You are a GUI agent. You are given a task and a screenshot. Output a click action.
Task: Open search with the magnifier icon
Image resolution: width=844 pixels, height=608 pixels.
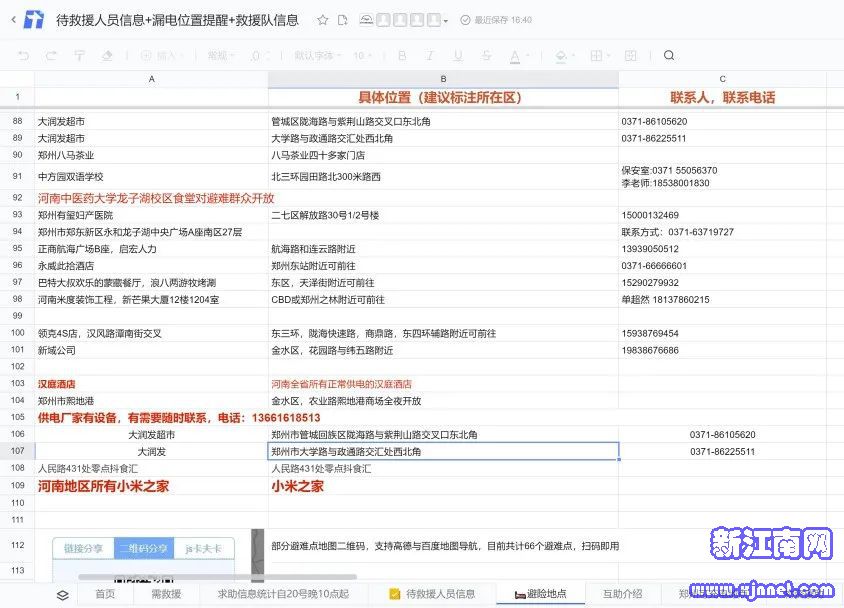pos(669,55)
